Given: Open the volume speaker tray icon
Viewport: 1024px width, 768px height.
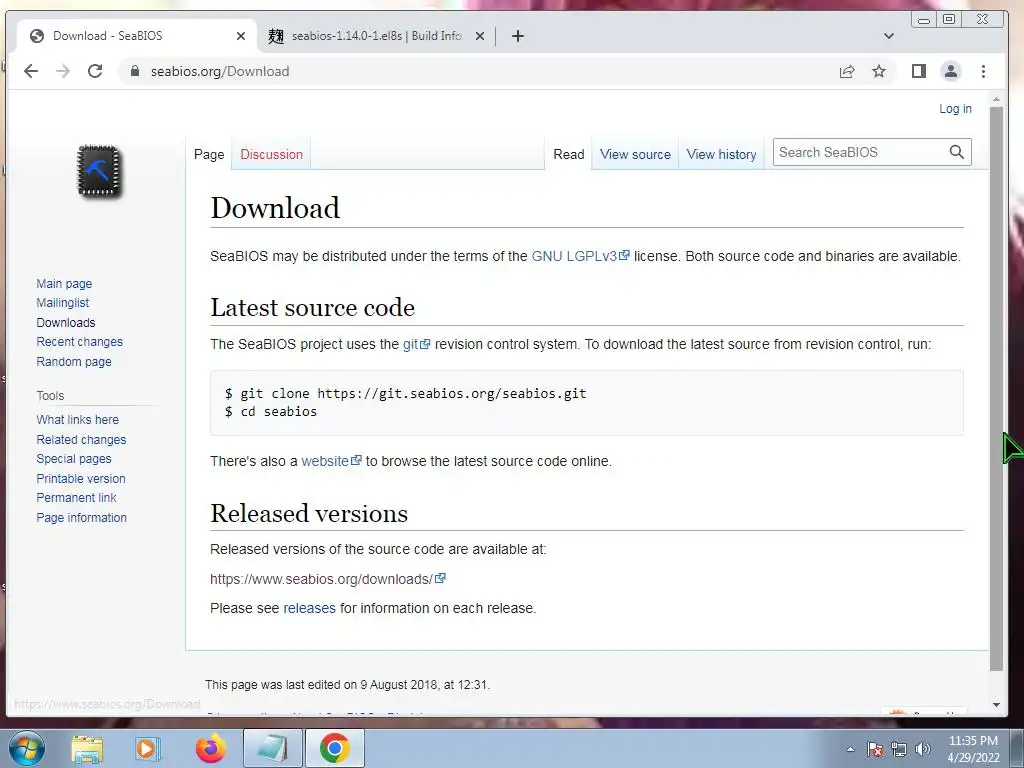Looking at the screenshot, I should click(x=923, y=749).
